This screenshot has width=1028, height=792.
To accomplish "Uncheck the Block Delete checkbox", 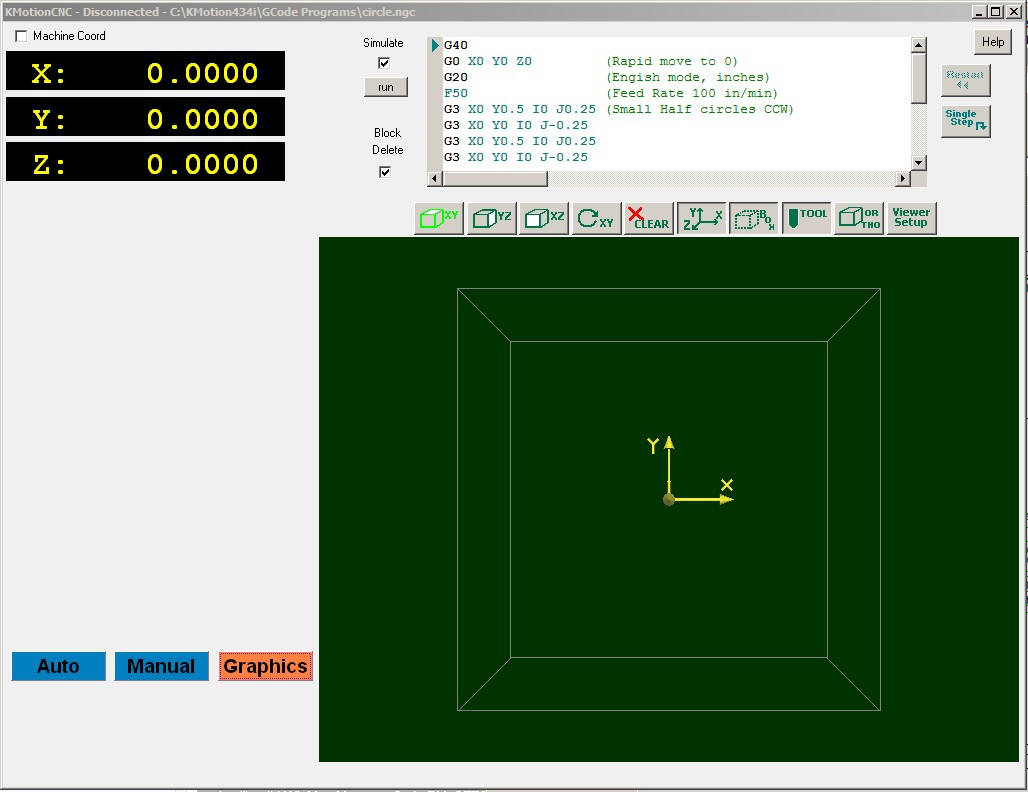I will coord(385,172).
